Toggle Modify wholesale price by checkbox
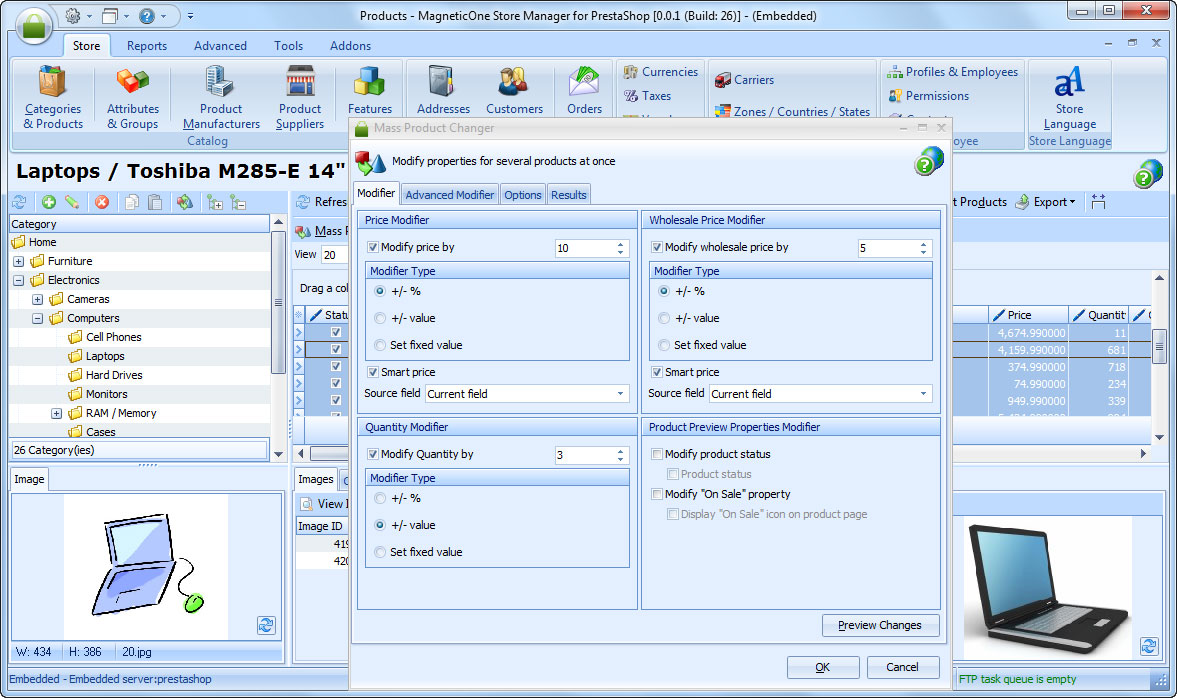Screen dimensions: 1177x698 click(657, 247)
